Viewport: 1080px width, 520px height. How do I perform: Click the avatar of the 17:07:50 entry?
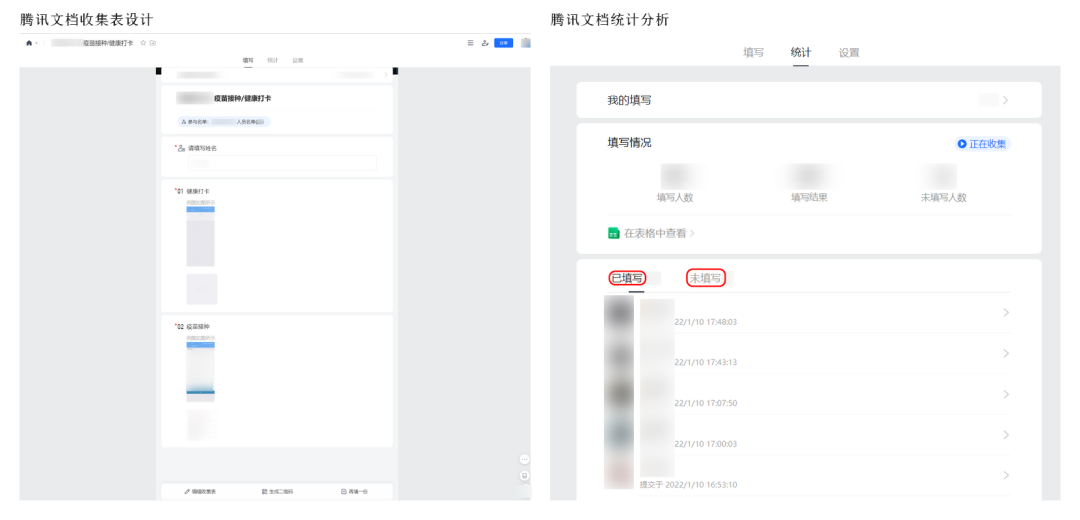[619, 394]
